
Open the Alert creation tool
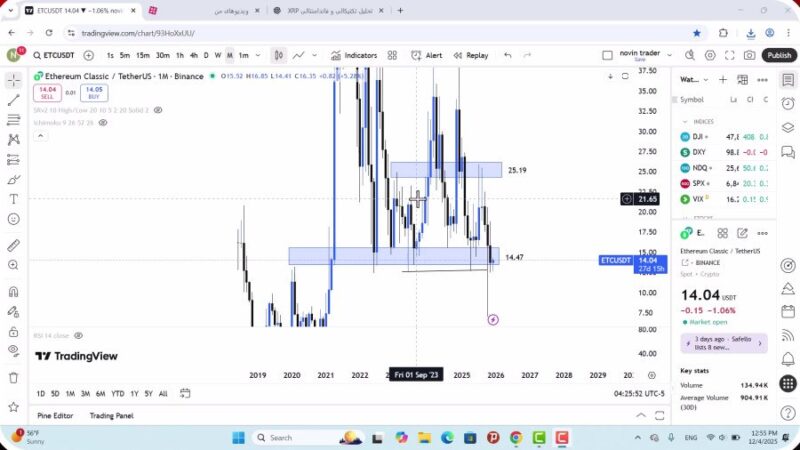pyautogui.click(x=427, y=56)
